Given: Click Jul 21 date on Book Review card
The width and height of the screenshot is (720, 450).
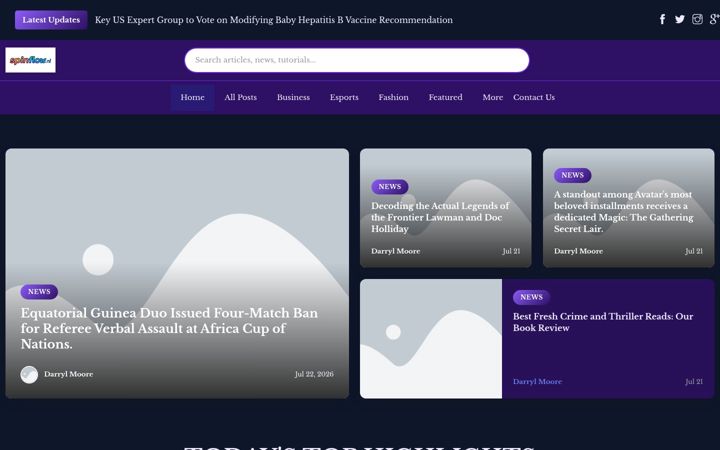Looking at the screenshot, I should 694,382.
